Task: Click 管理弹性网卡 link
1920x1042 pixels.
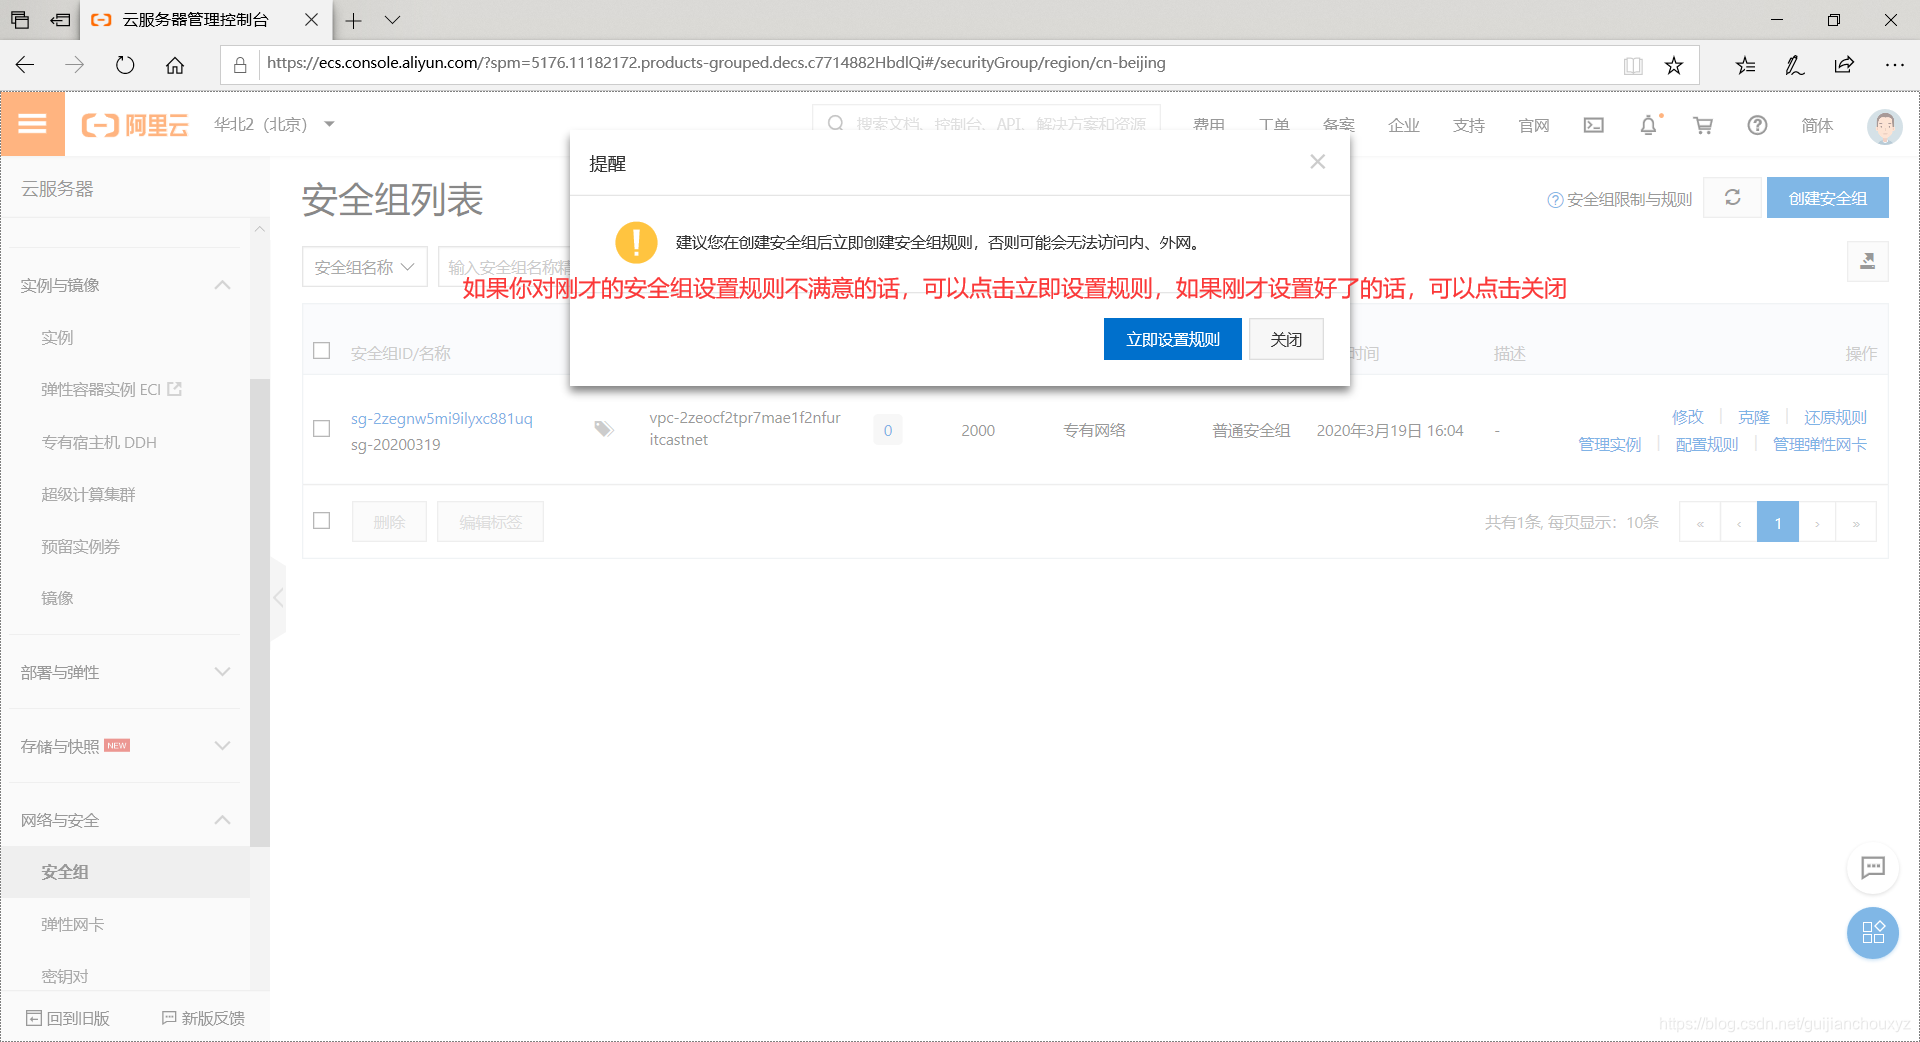Action: tap(1819, 444)
